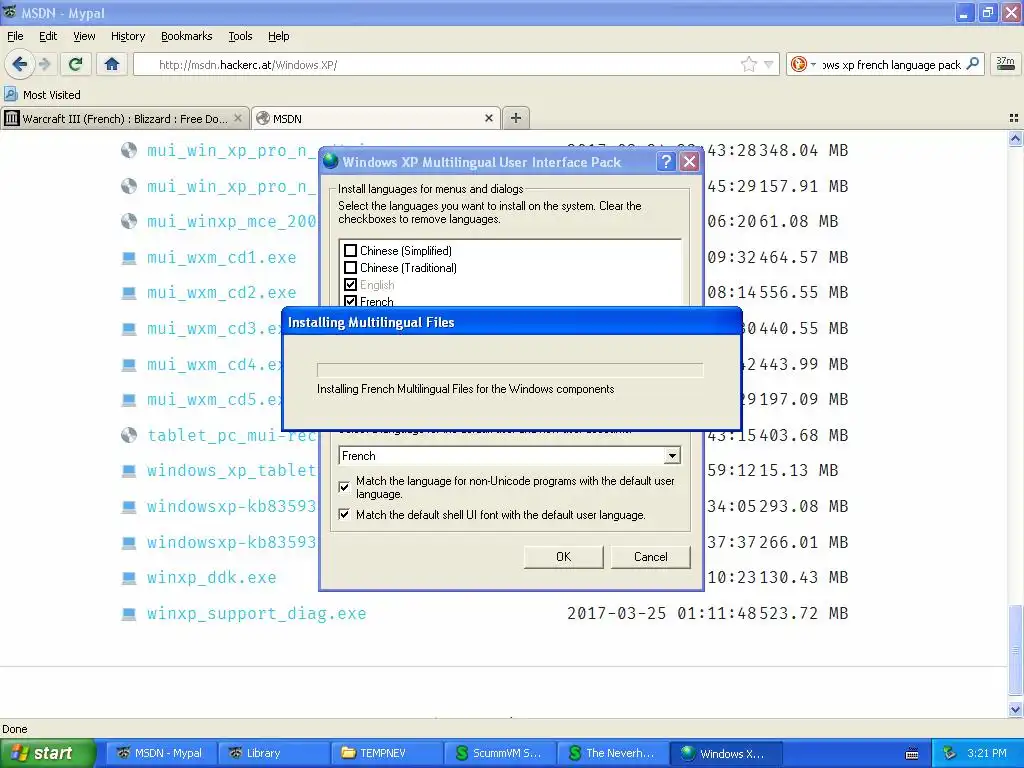Viewport: 1024px width, 768px height.
Task: Click the Forward arrow in navigation bar
Action: [45, 64]
